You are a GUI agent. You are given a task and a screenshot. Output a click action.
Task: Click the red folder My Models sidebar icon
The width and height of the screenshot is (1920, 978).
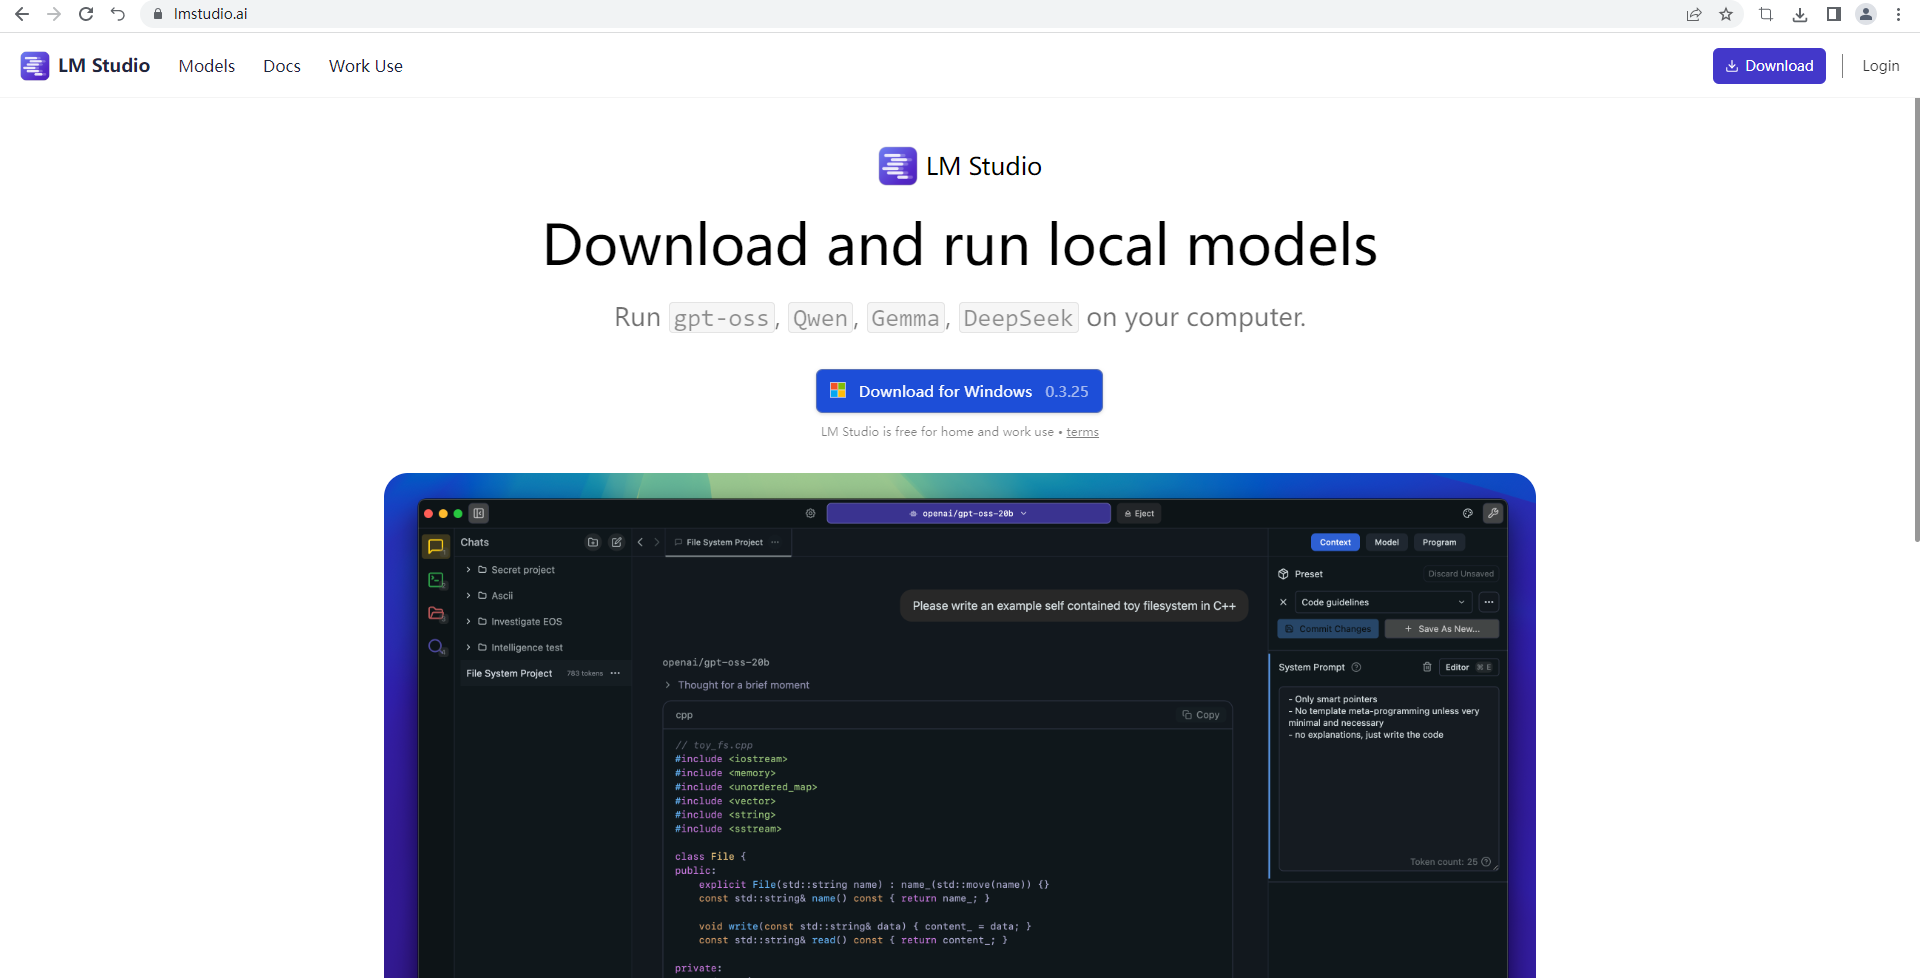point(436,613)
